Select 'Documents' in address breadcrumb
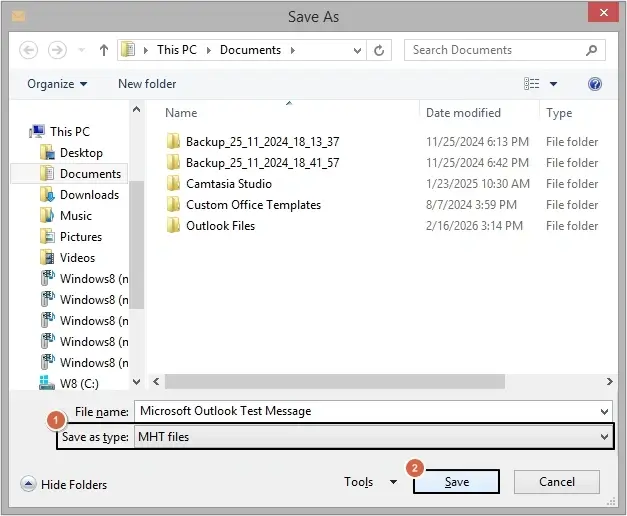The image size is (627, 516). pyautogui.click(x=250, y=50)
